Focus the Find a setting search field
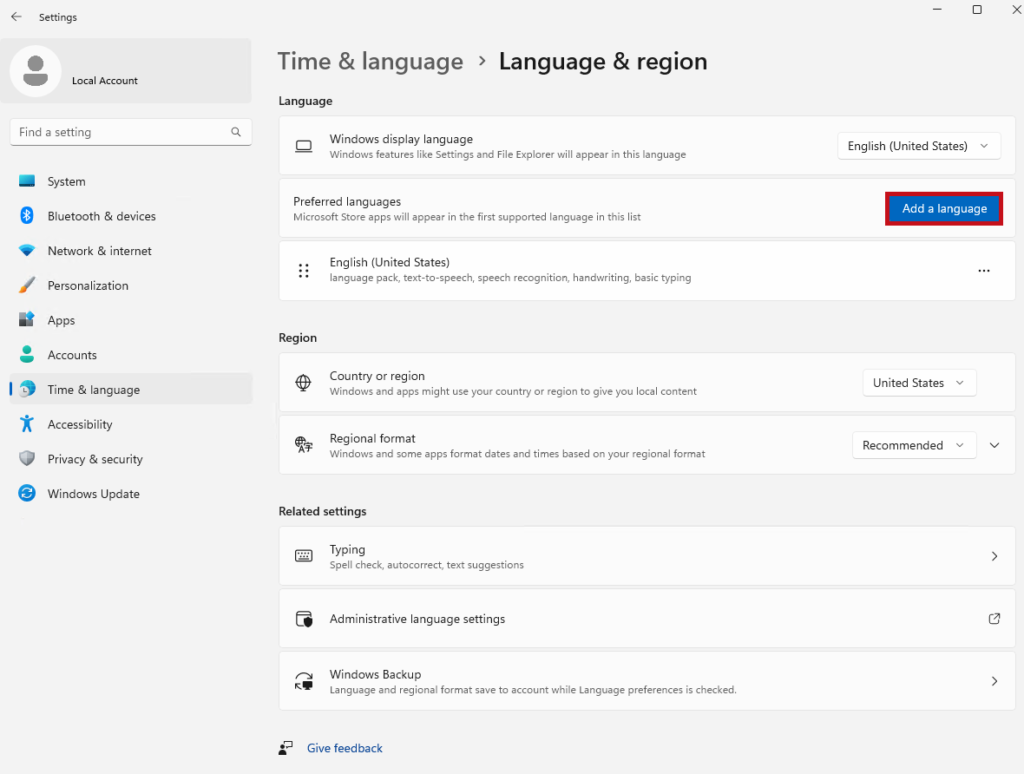The image size is (1024, 774). (x=120, y=132)
